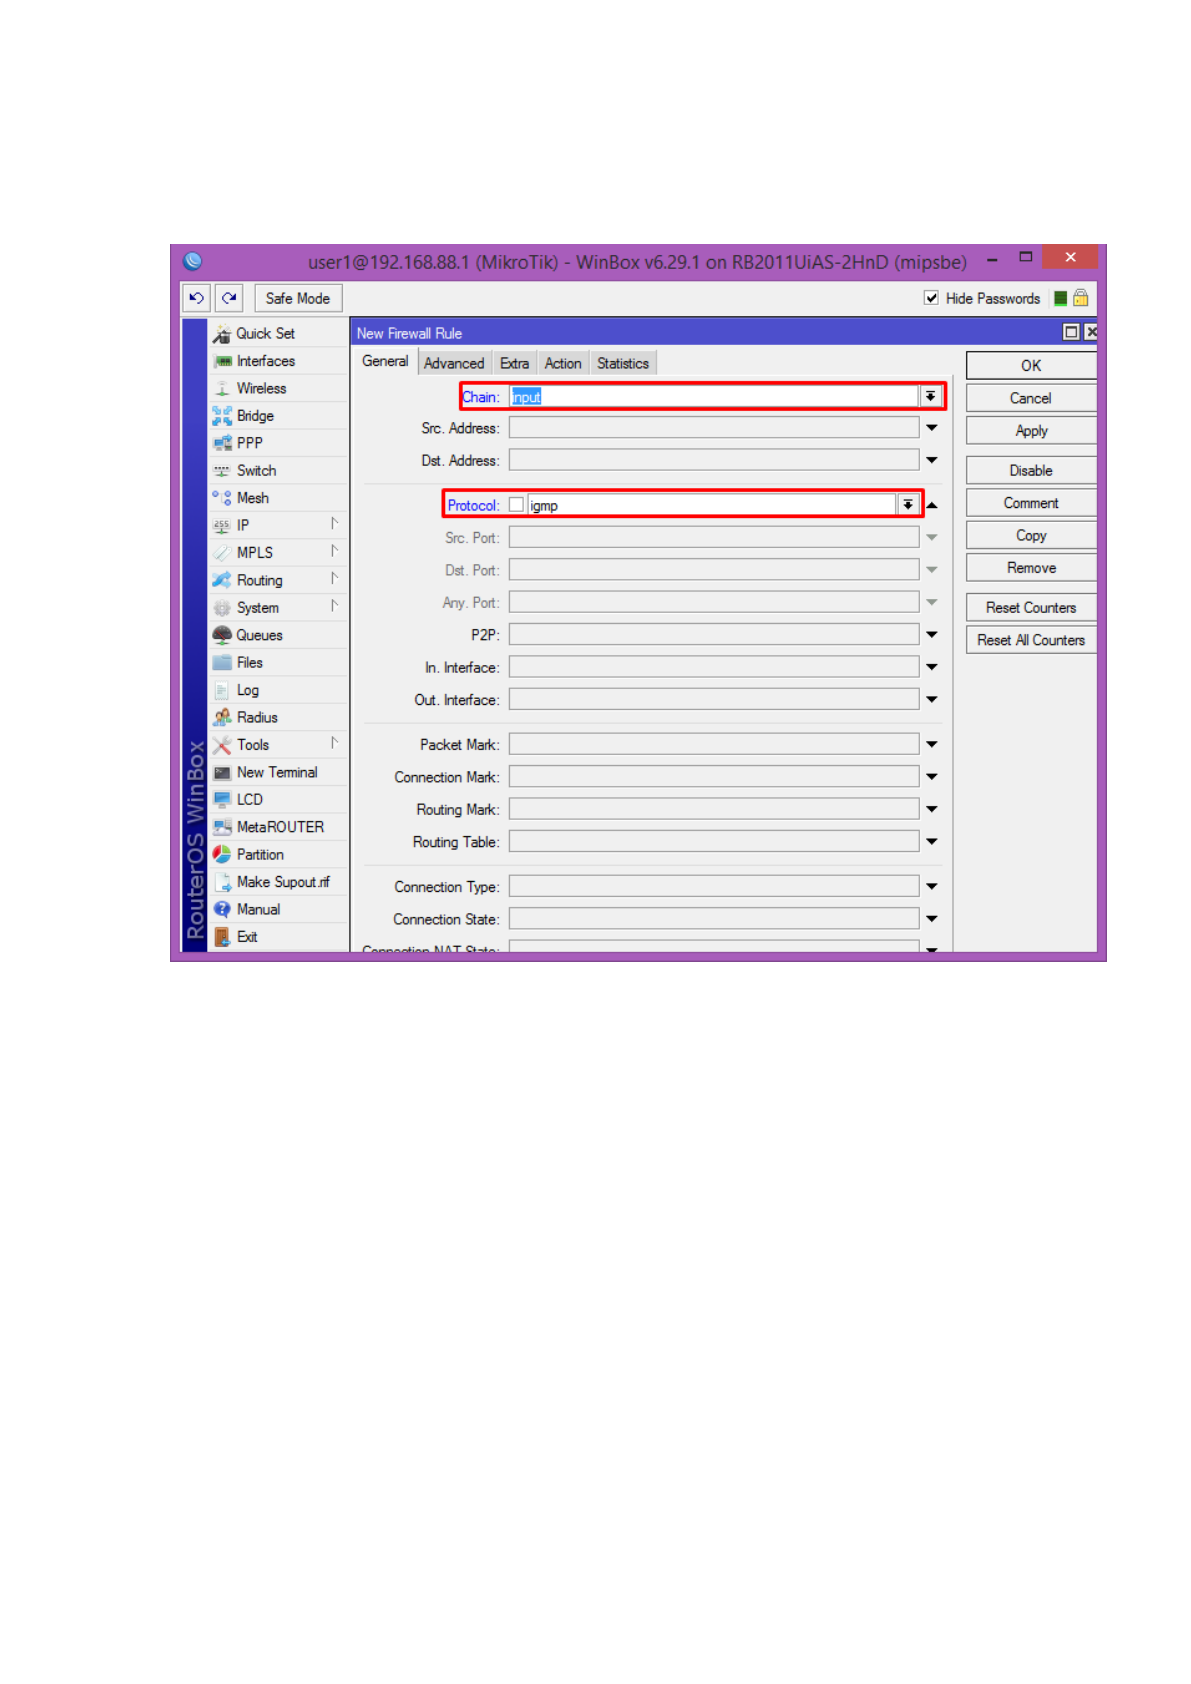Switch to the Extra tab
The height and width of the screenshot is (1684, 1191).
click(514, 364)
